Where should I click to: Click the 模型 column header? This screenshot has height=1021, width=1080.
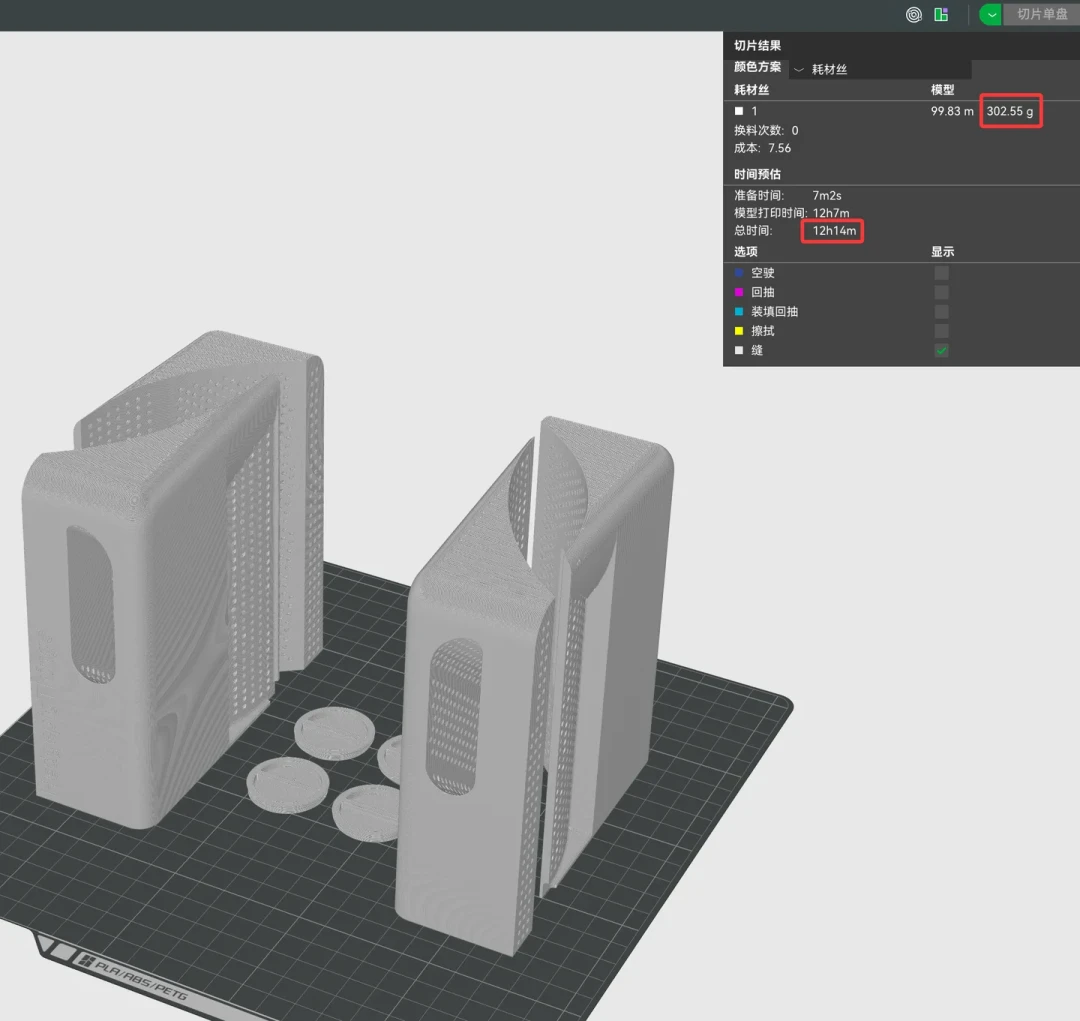942,90
